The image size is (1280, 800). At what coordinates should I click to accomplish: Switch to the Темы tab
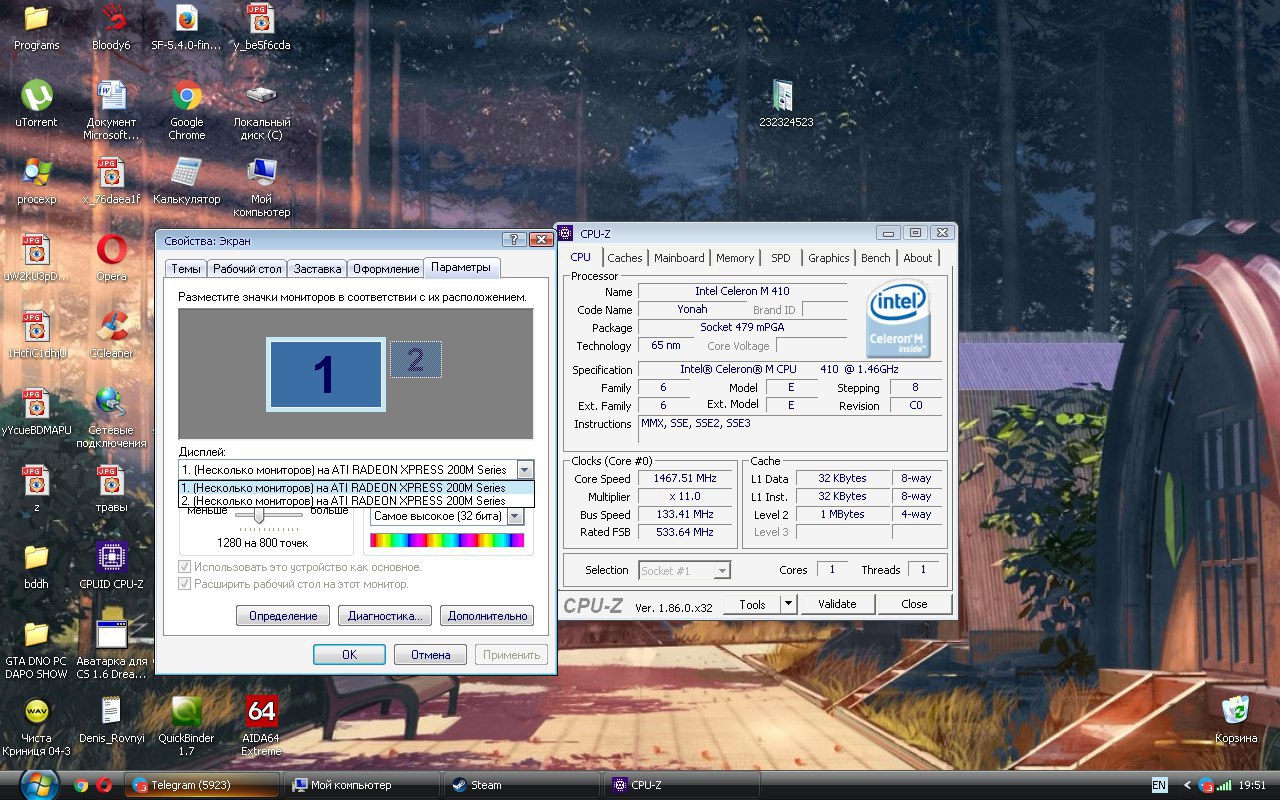[186, 269]
